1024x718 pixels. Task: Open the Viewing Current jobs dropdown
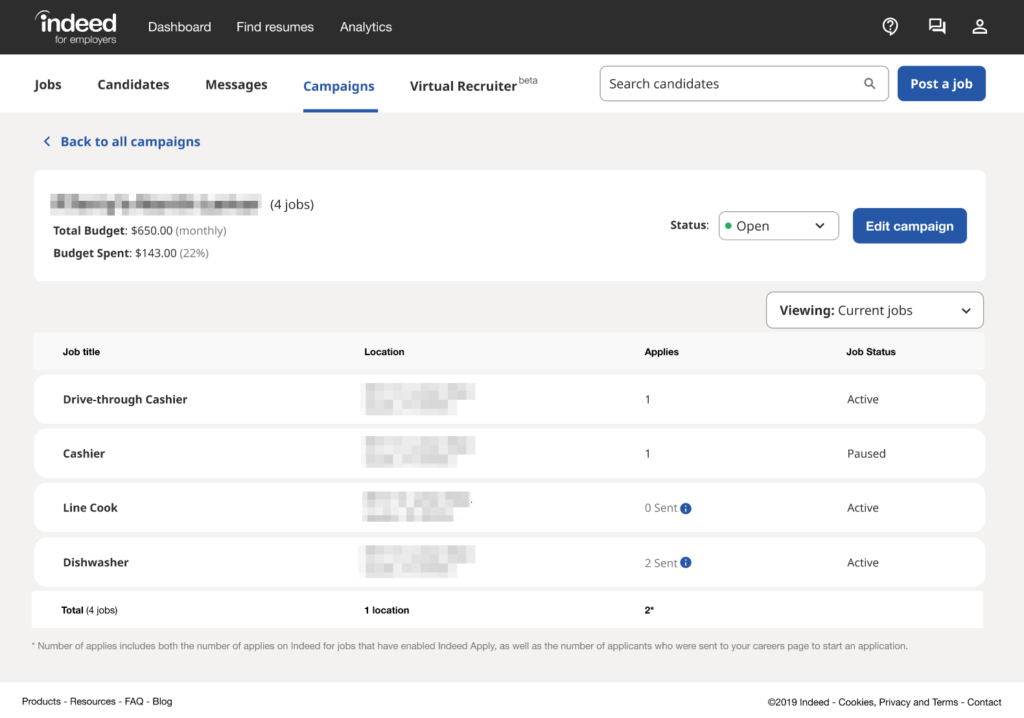(874, 310)
